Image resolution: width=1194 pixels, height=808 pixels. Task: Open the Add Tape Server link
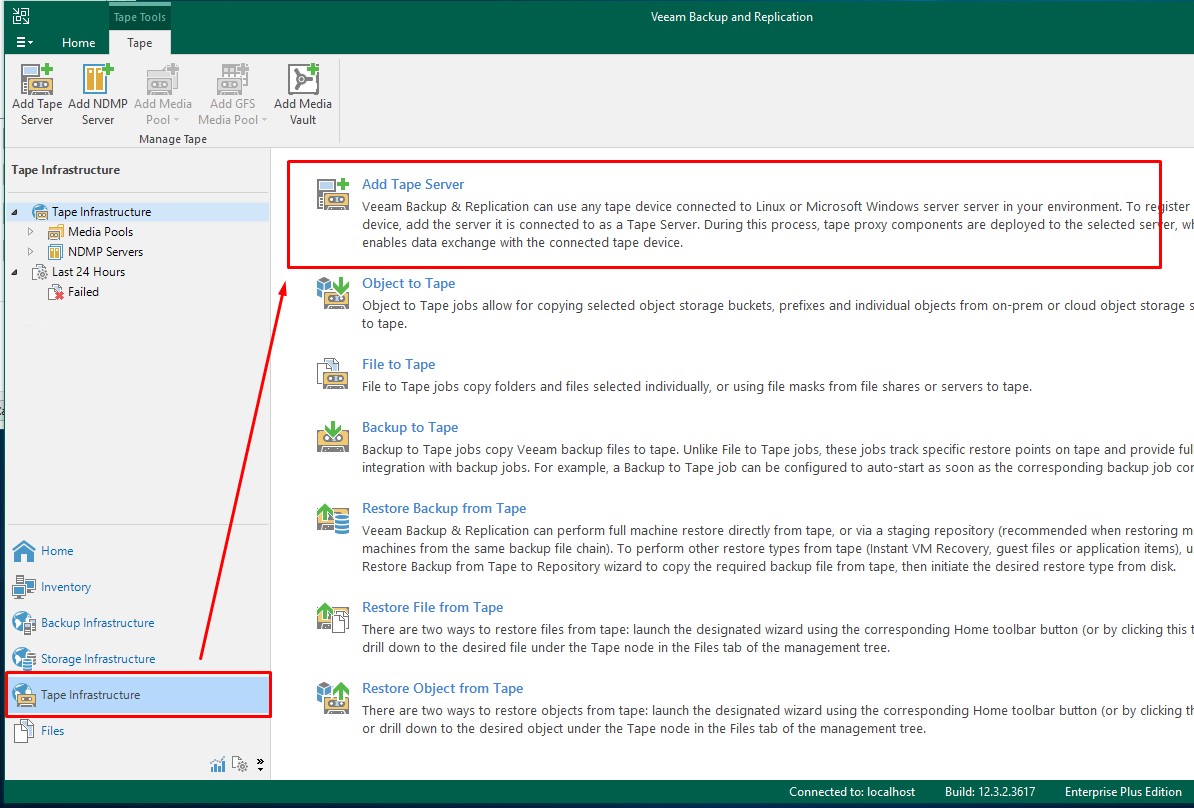coord(413,184)
